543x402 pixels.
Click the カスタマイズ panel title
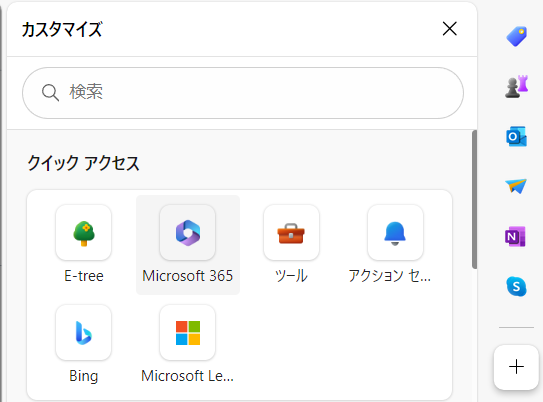coord(62,29)
